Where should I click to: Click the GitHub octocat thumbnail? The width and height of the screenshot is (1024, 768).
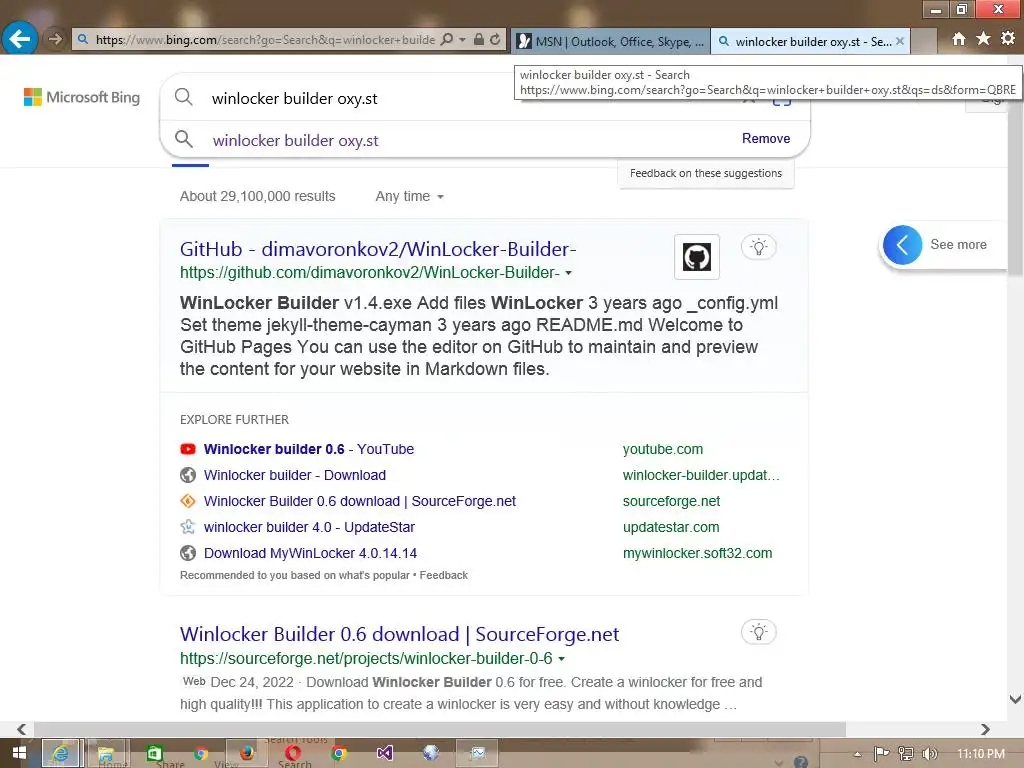(x=697, y=257)
